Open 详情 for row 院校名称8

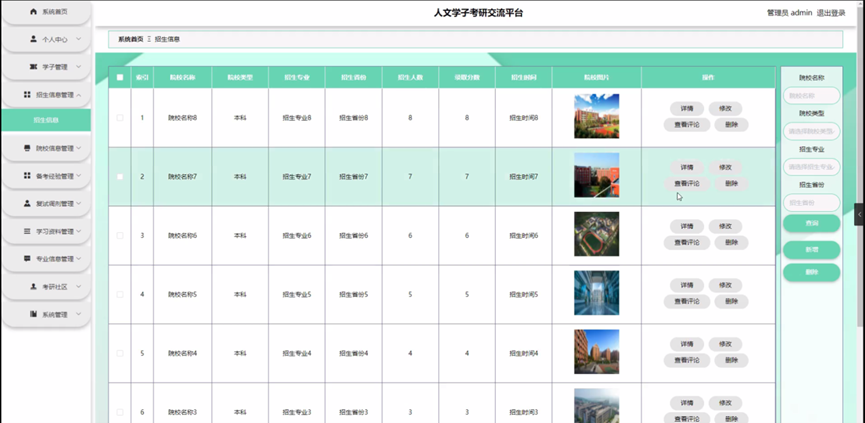click(687, 108)
